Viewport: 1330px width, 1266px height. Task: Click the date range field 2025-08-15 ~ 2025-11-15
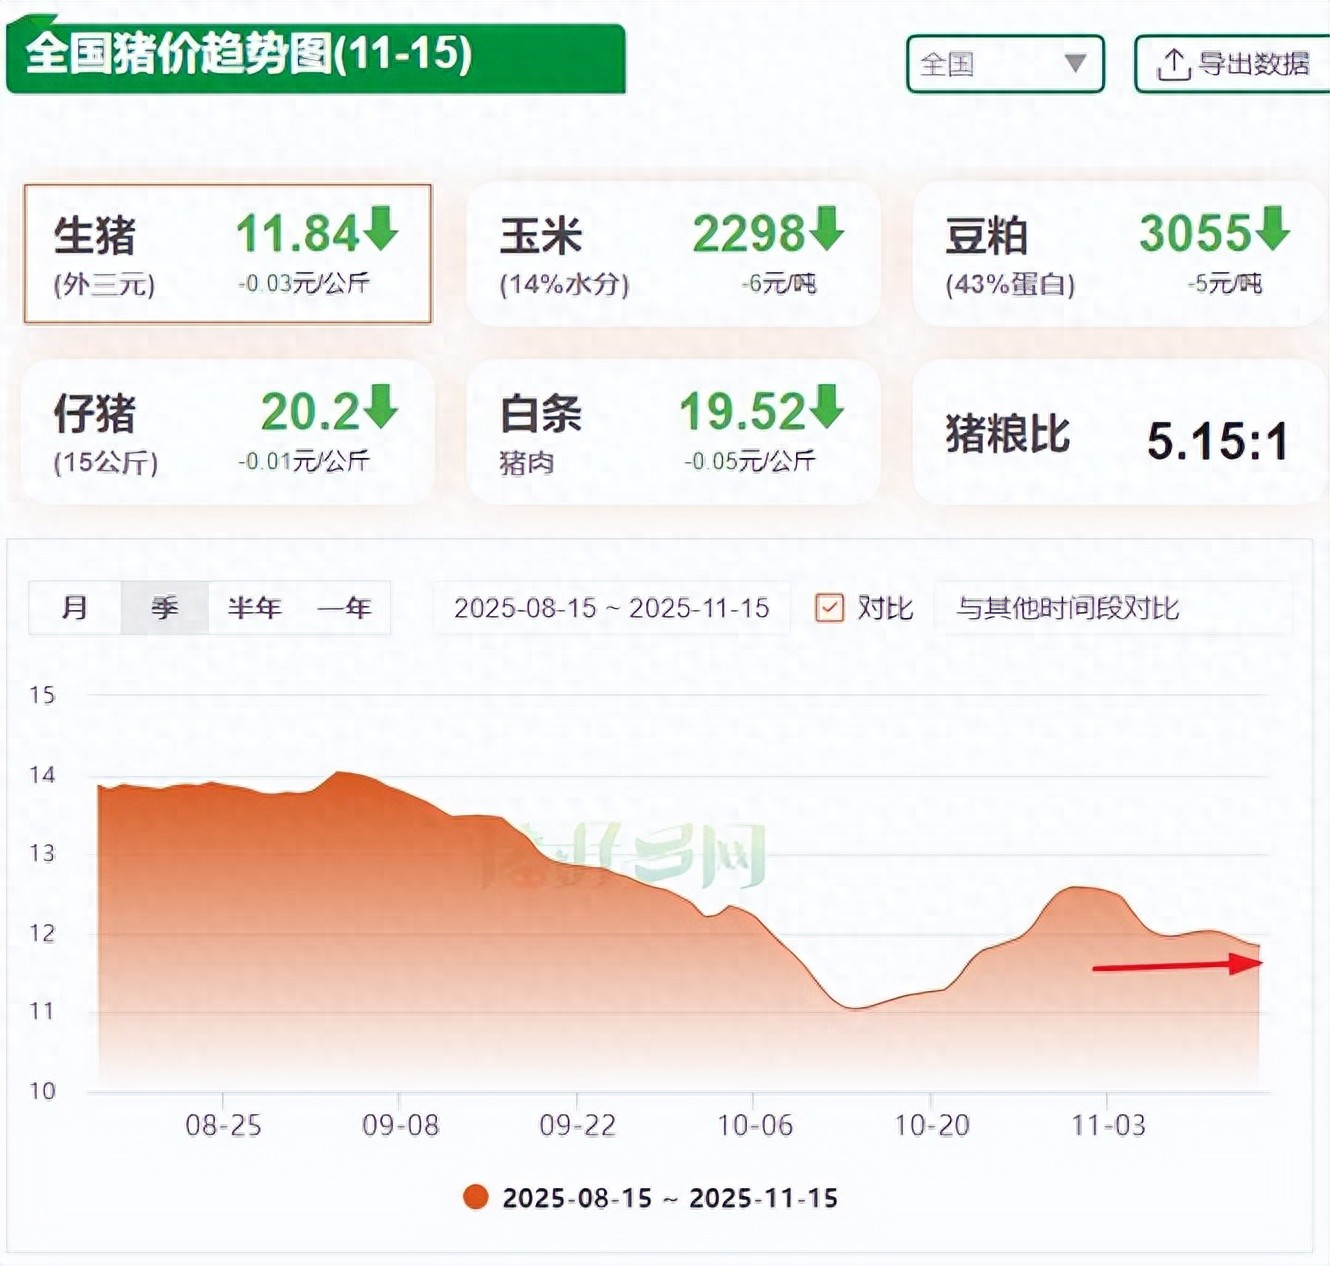point(611,608)
